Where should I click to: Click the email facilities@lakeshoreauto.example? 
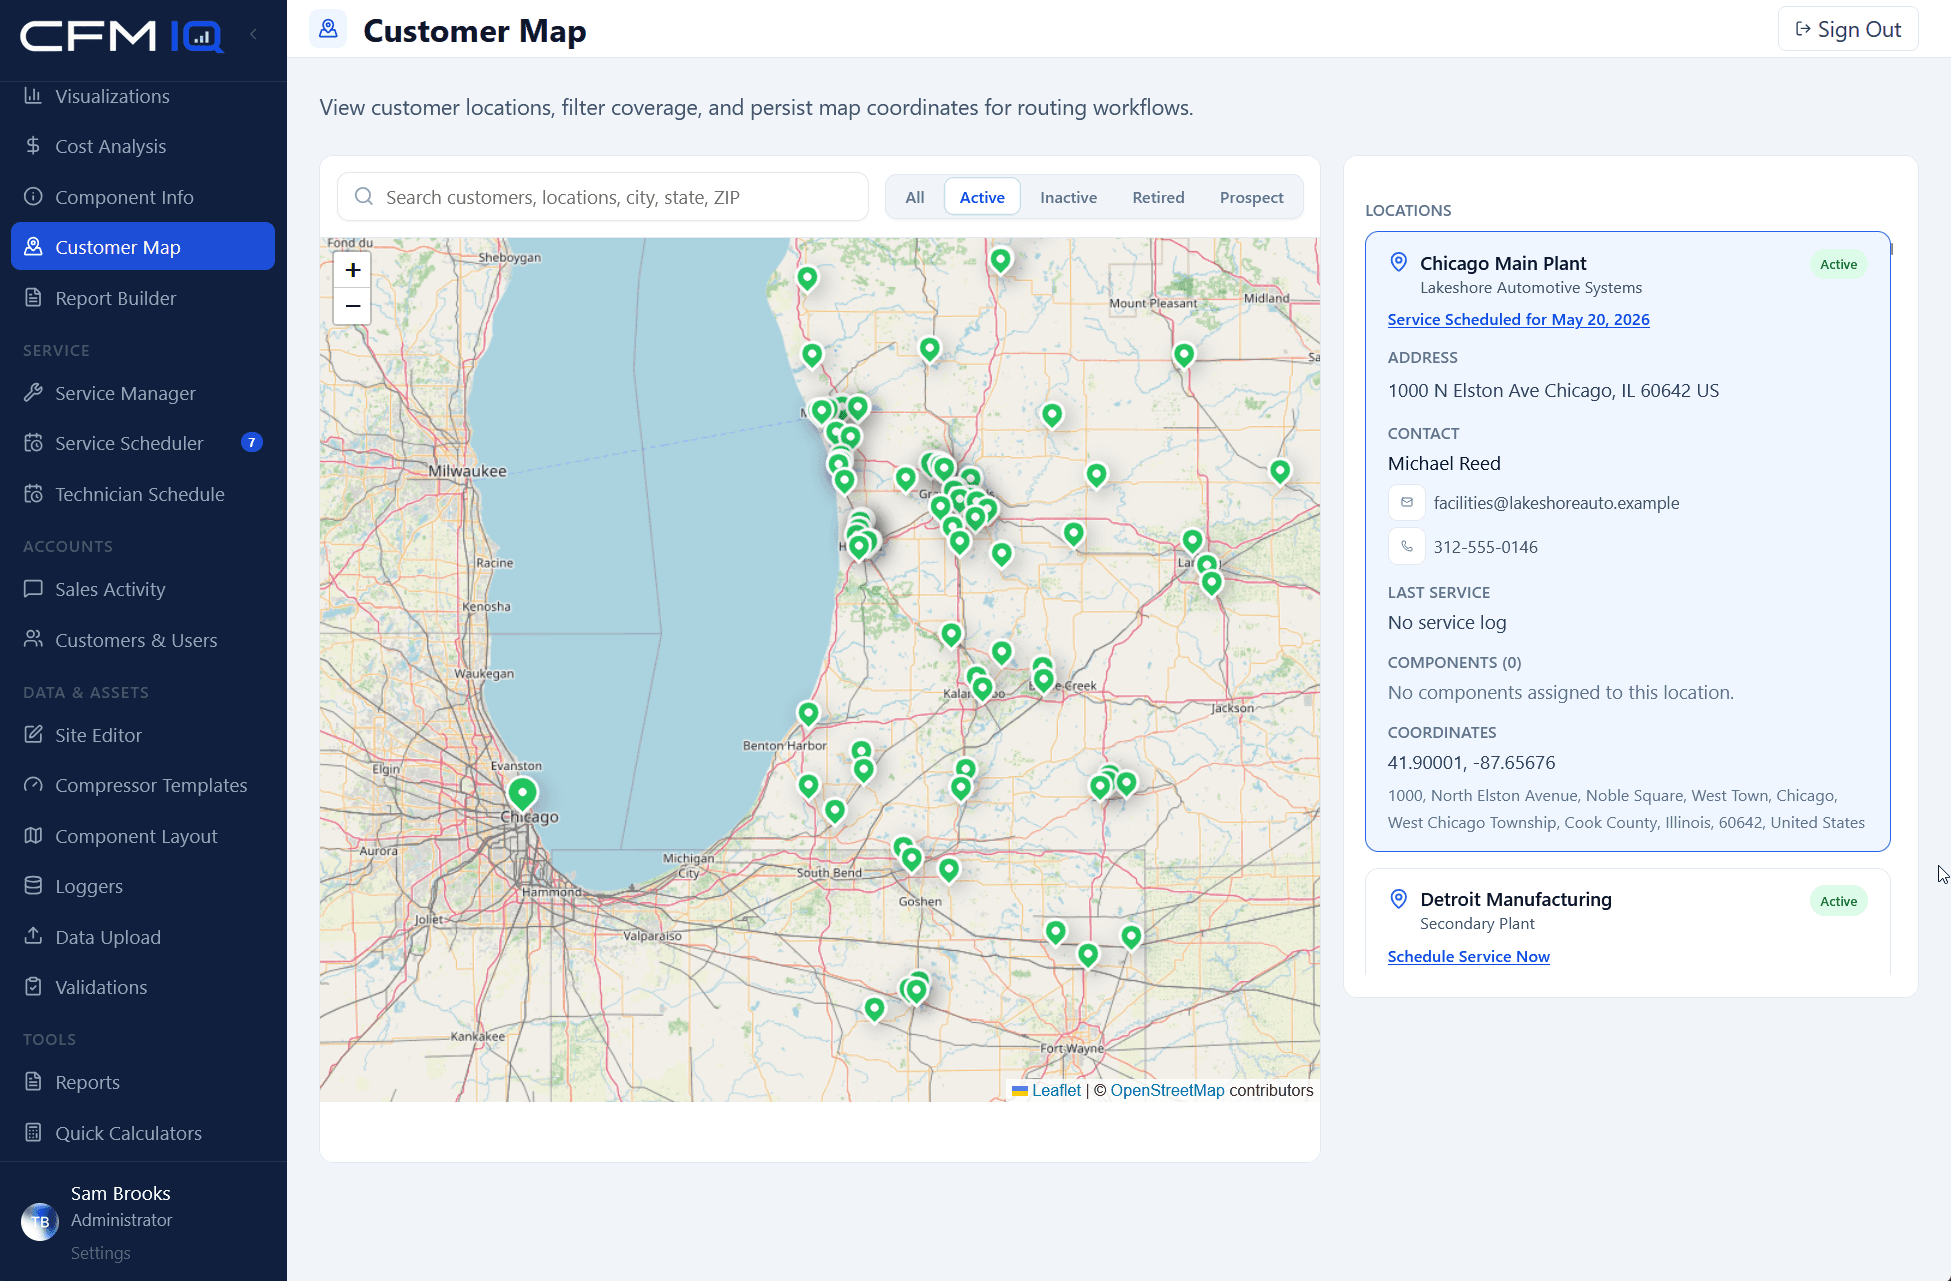1556,503
